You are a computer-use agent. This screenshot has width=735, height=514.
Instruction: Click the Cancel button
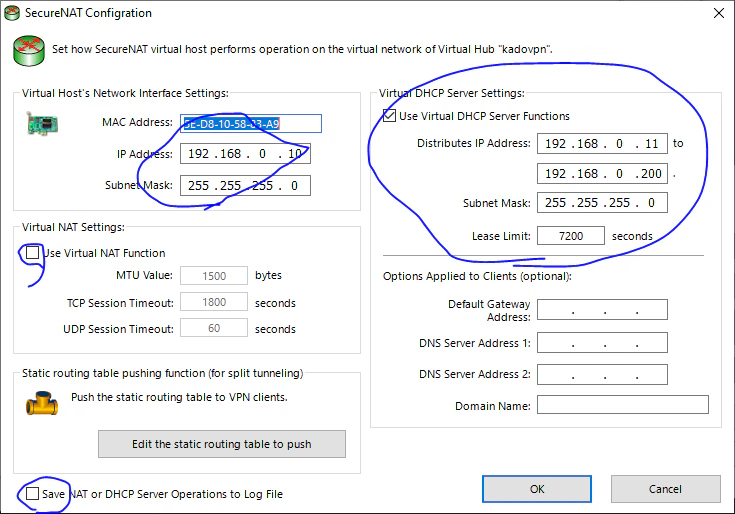(665, 489)
